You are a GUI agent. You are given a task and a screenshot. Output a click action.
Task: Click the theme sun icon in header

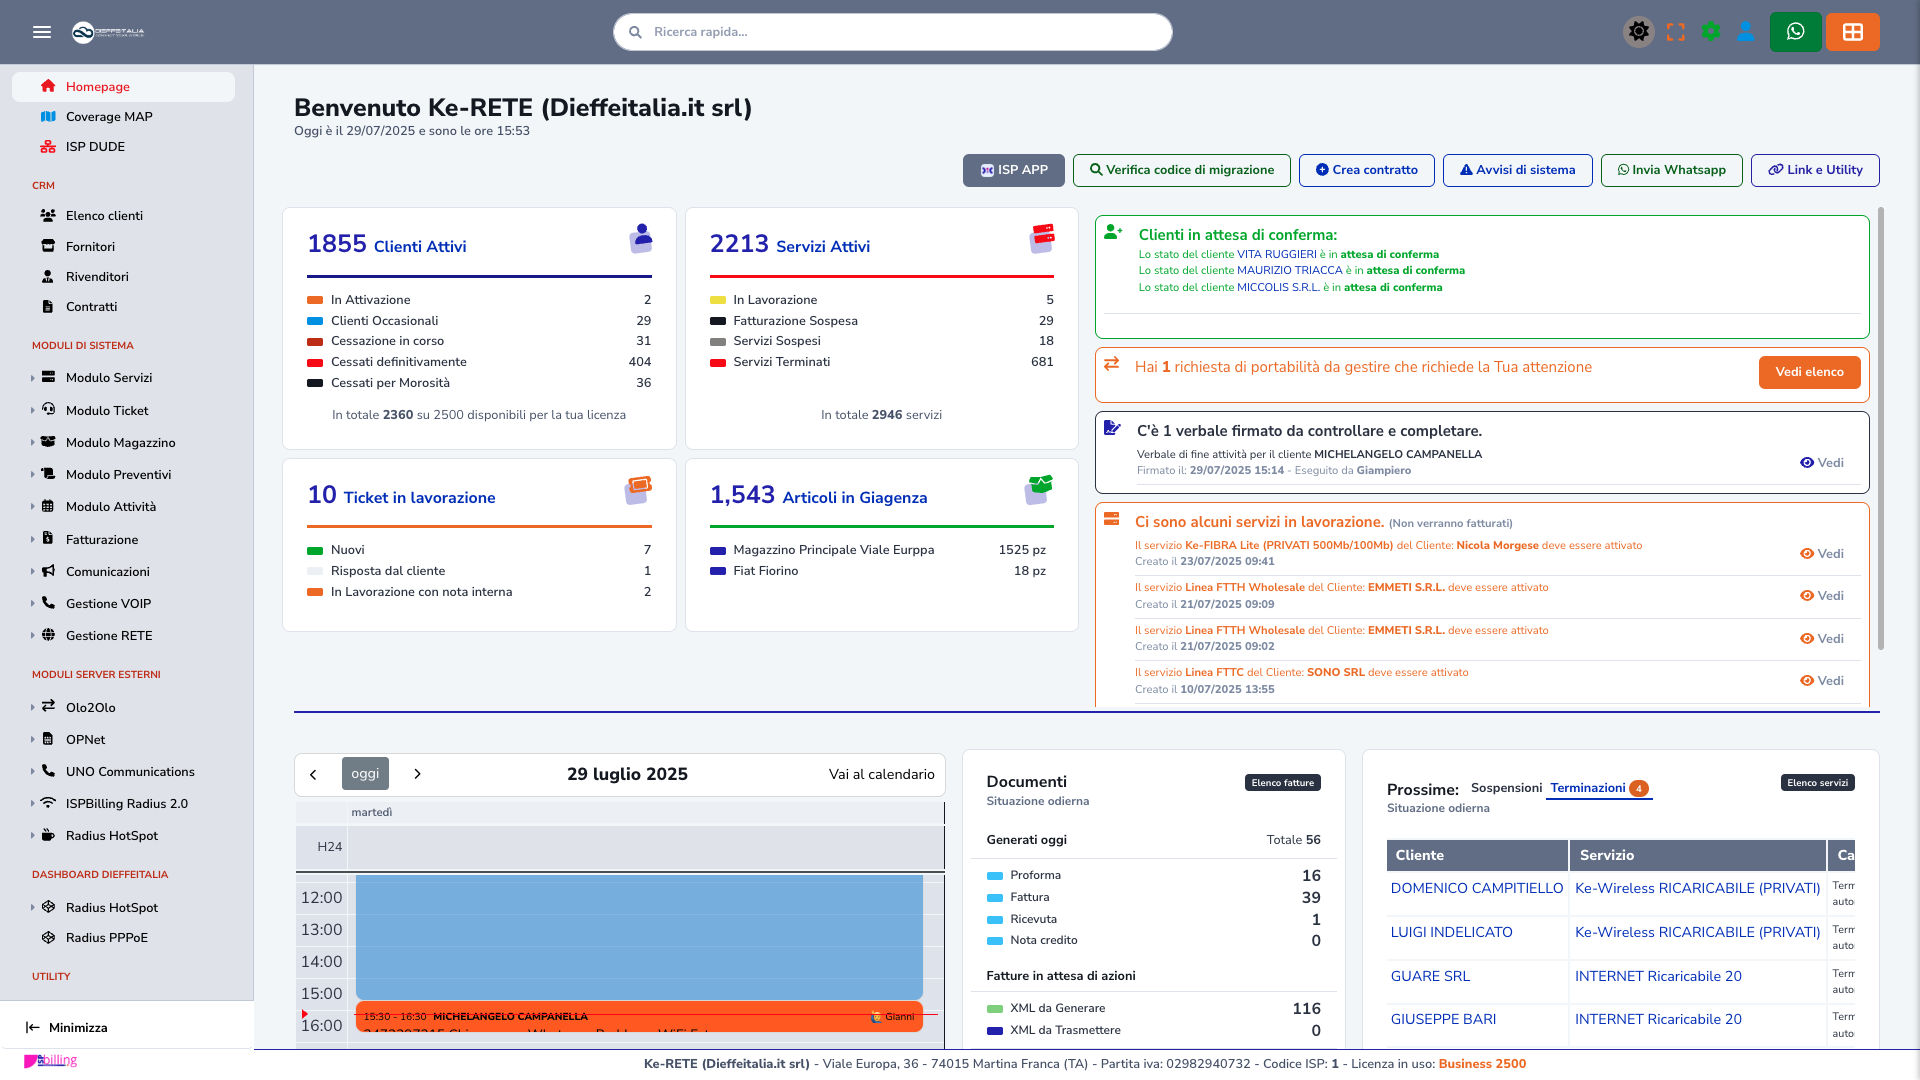point(1638,32)
